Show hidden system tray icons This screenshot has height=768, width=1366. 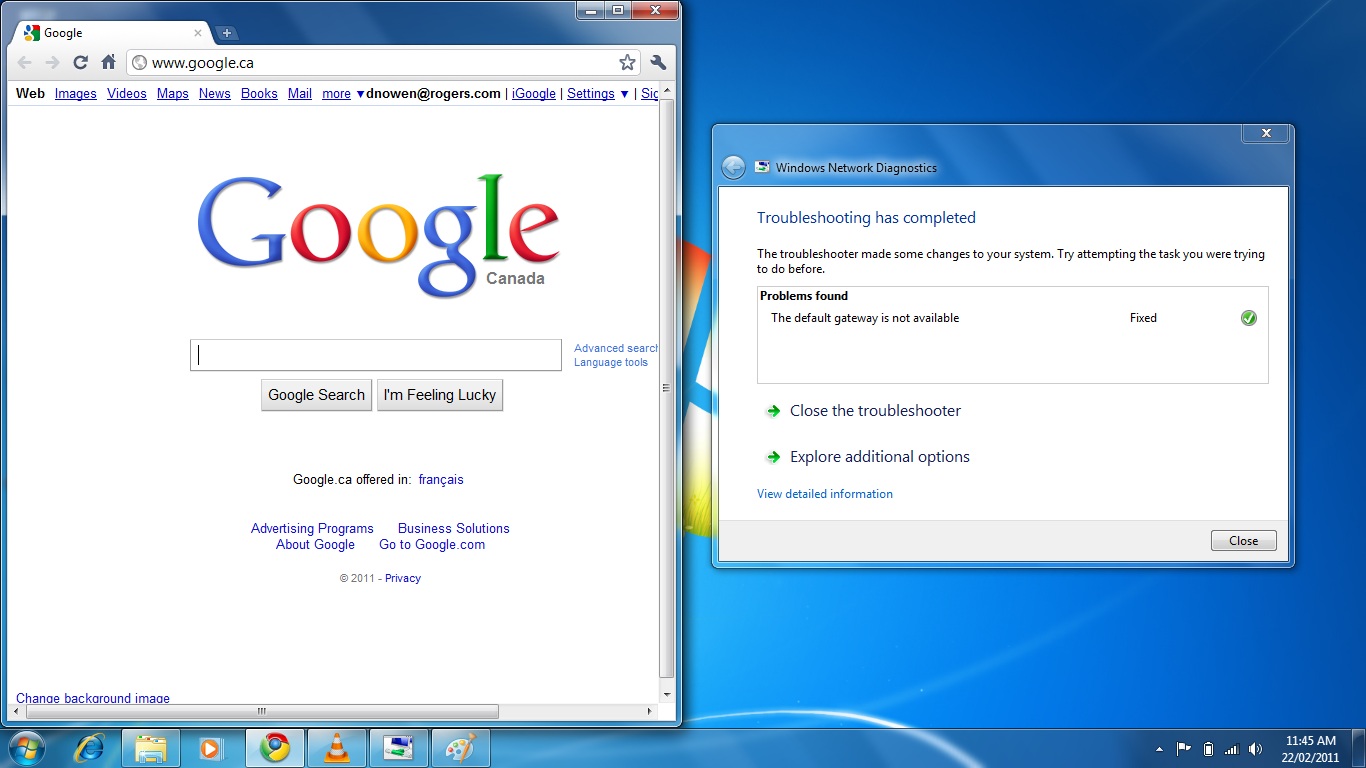(1159, 749)
